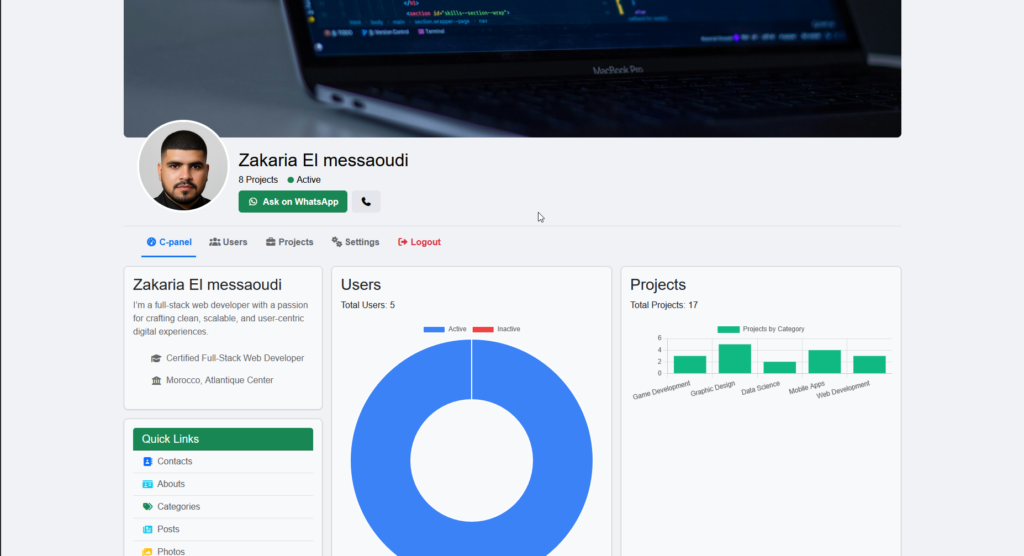This screenshot has height=556, width=1024.
Task: Click the Graphic Design bar
Action: point(735,359)
